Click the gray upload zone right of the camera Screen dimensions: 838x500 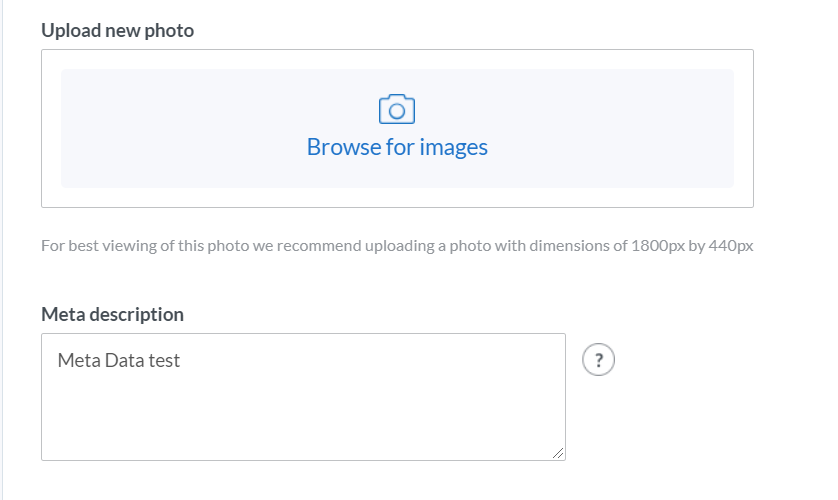coord(600,128)
